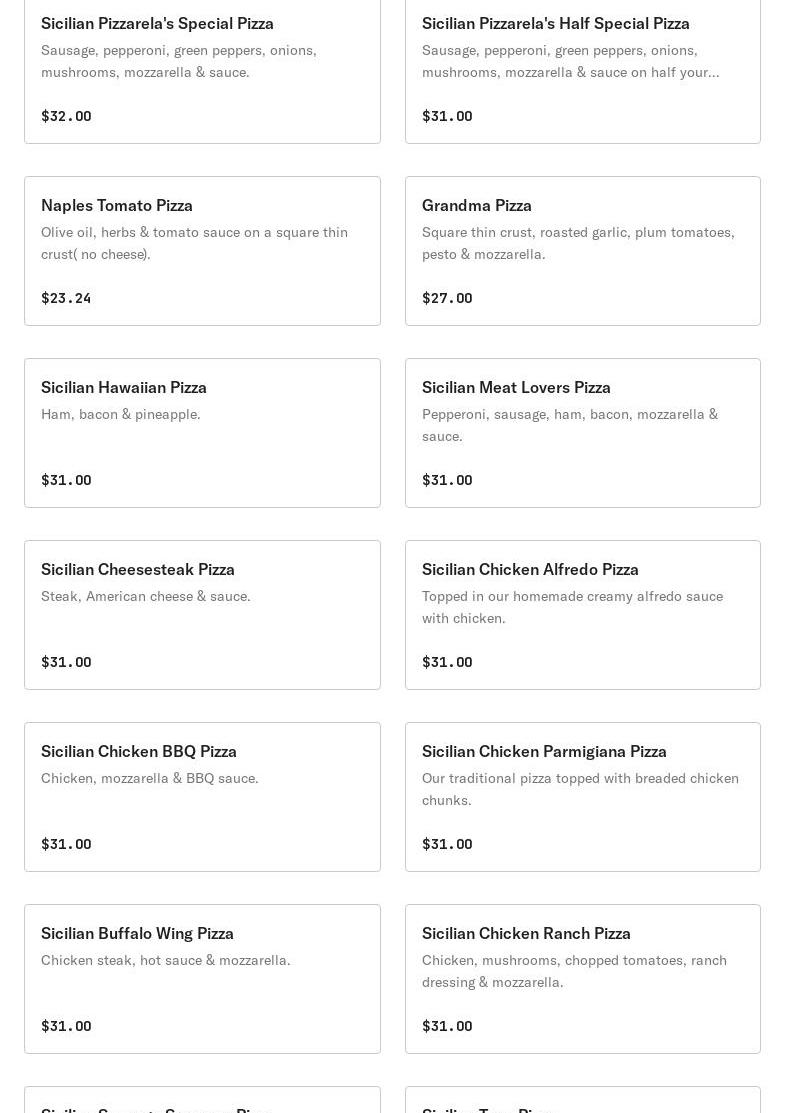The width and height of the screenshot is (785, 1113).
Task: Click the "Chicken, mozzarella & BBQ sauce" description
Action: click(x=150, y=778)
